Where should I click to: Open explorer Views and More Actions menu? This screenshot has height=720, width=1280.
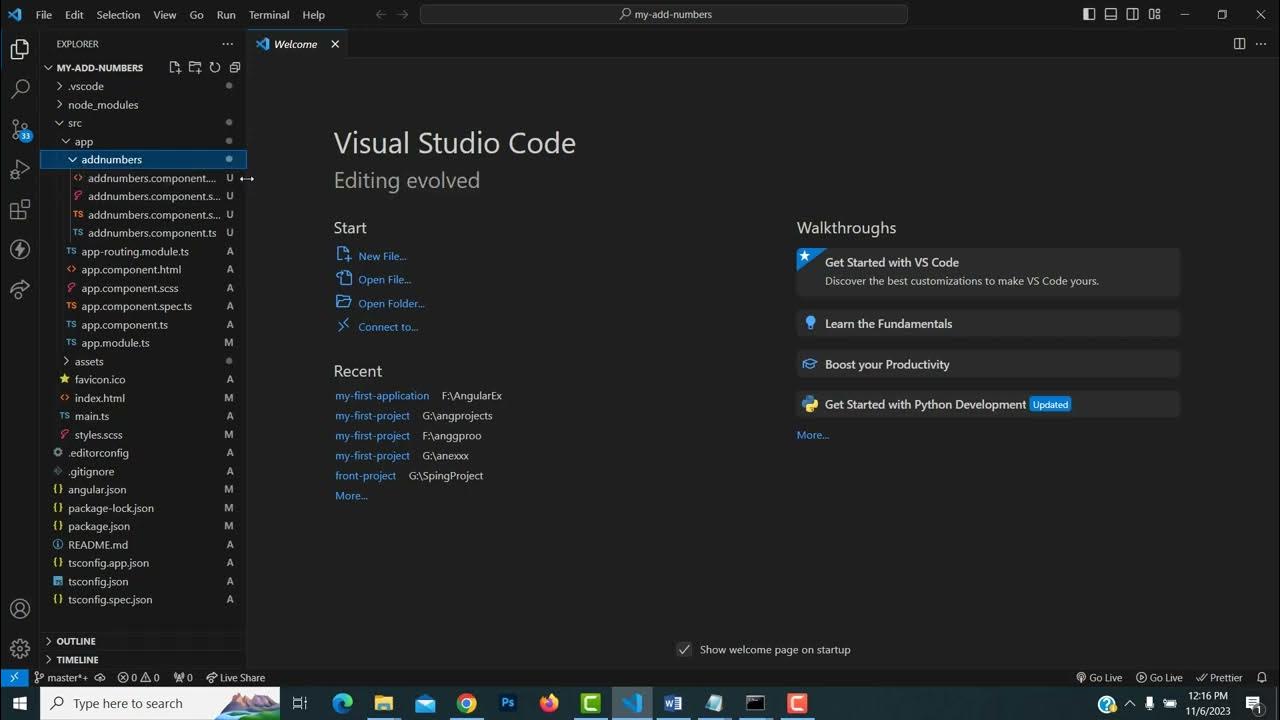coord(228,44)
